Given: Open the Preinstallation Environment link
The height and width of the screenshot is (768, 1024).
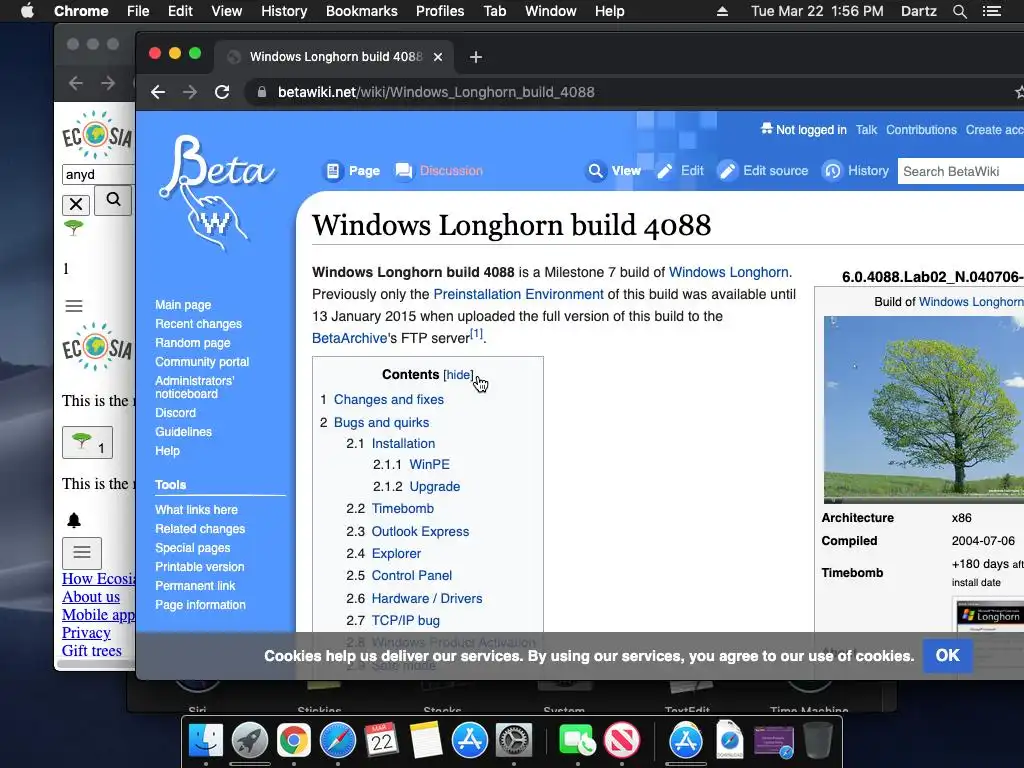Looking at the screenshot, I should click(x=518, y=295).
